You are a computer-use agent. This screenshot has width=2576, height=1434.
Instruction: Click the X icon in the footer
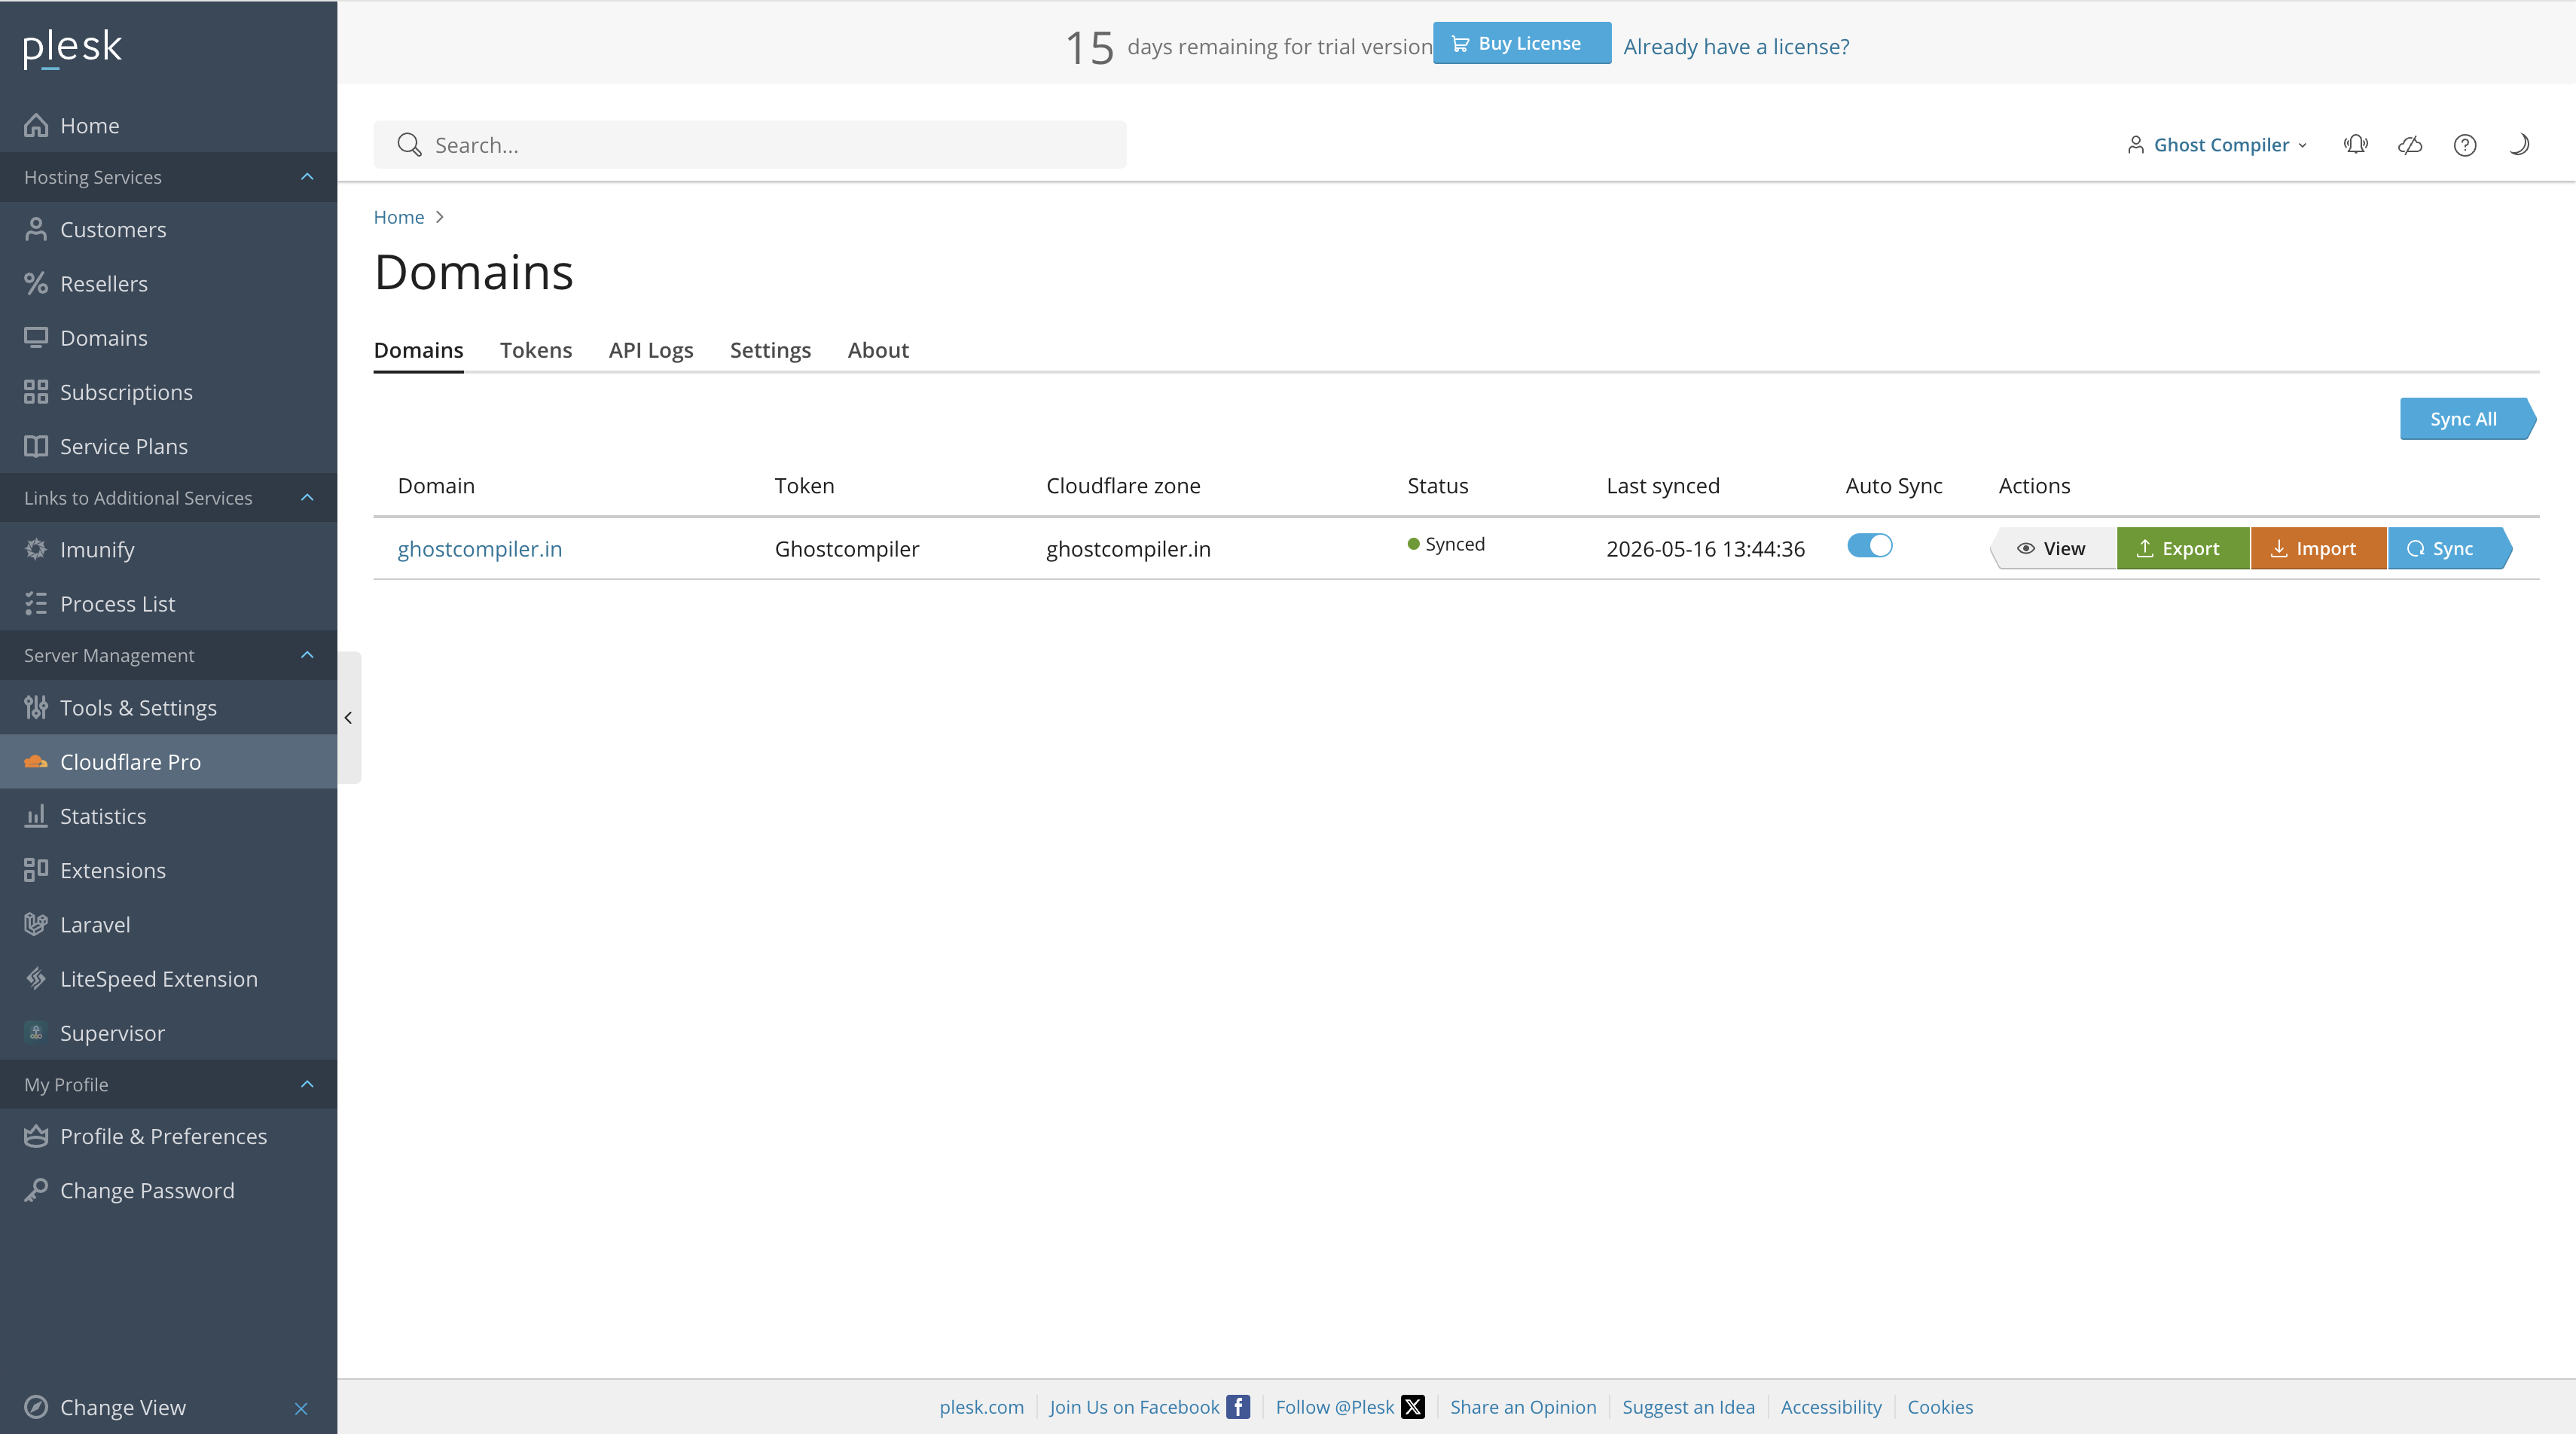tap(1413, 1407)
